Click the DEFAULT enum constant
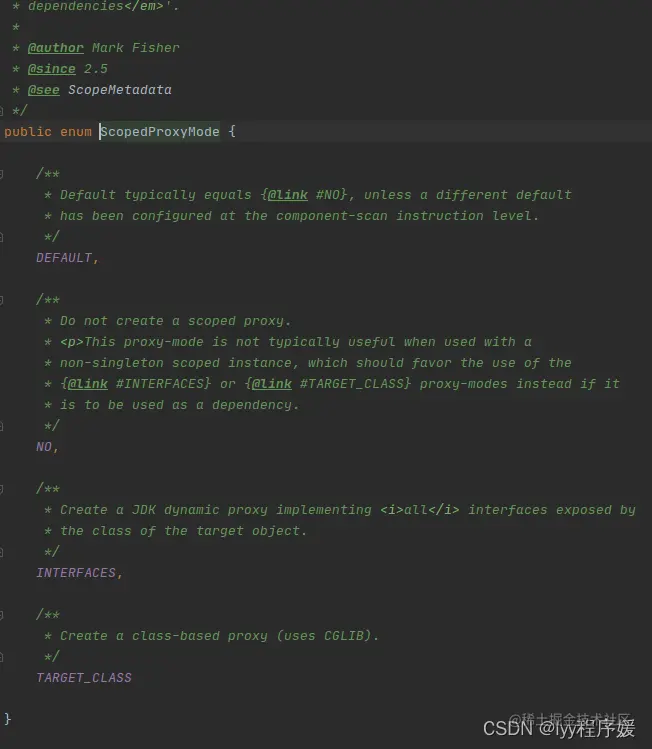The image size is (652, 749). click(64, 258)
